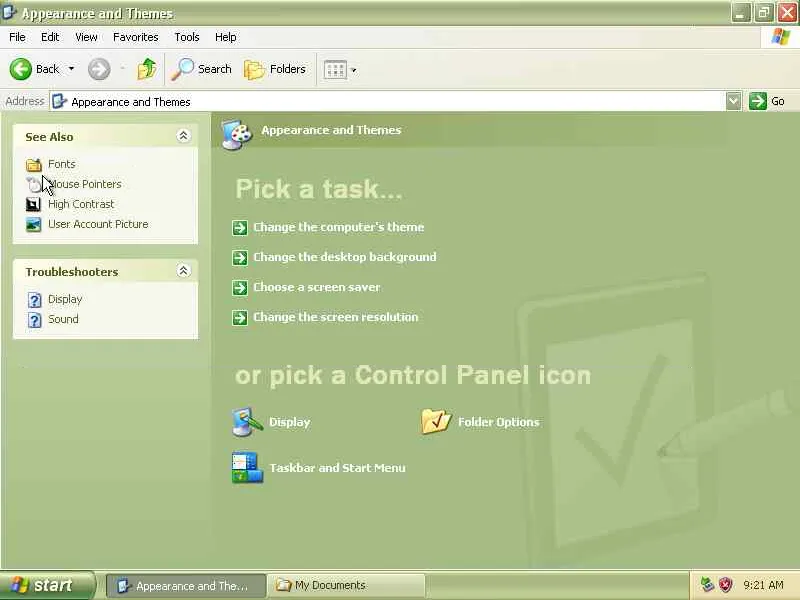Viewport: 800px width, 600px height.
Task: Click the address bar Appearance and Themes icon
Action: [60, 102]
